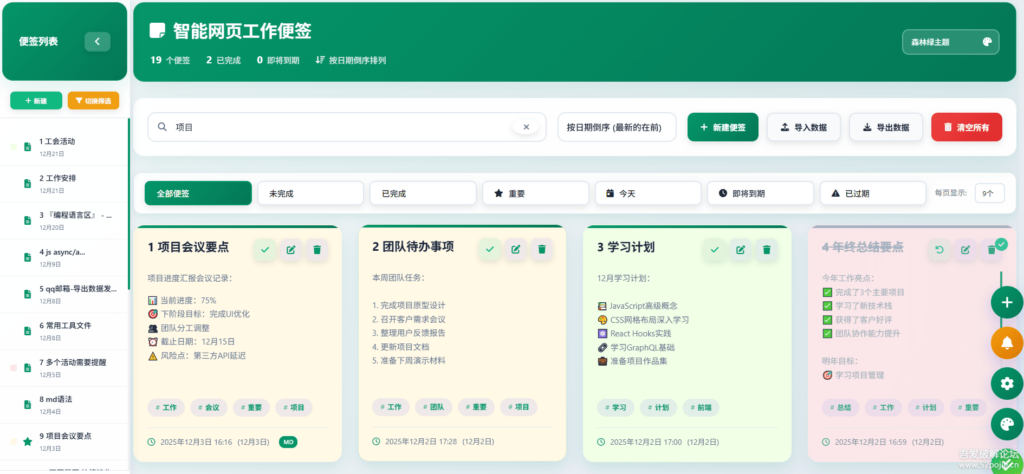Select the 即将到期 filter tab

pyautogui.click(x=760, y=193)
